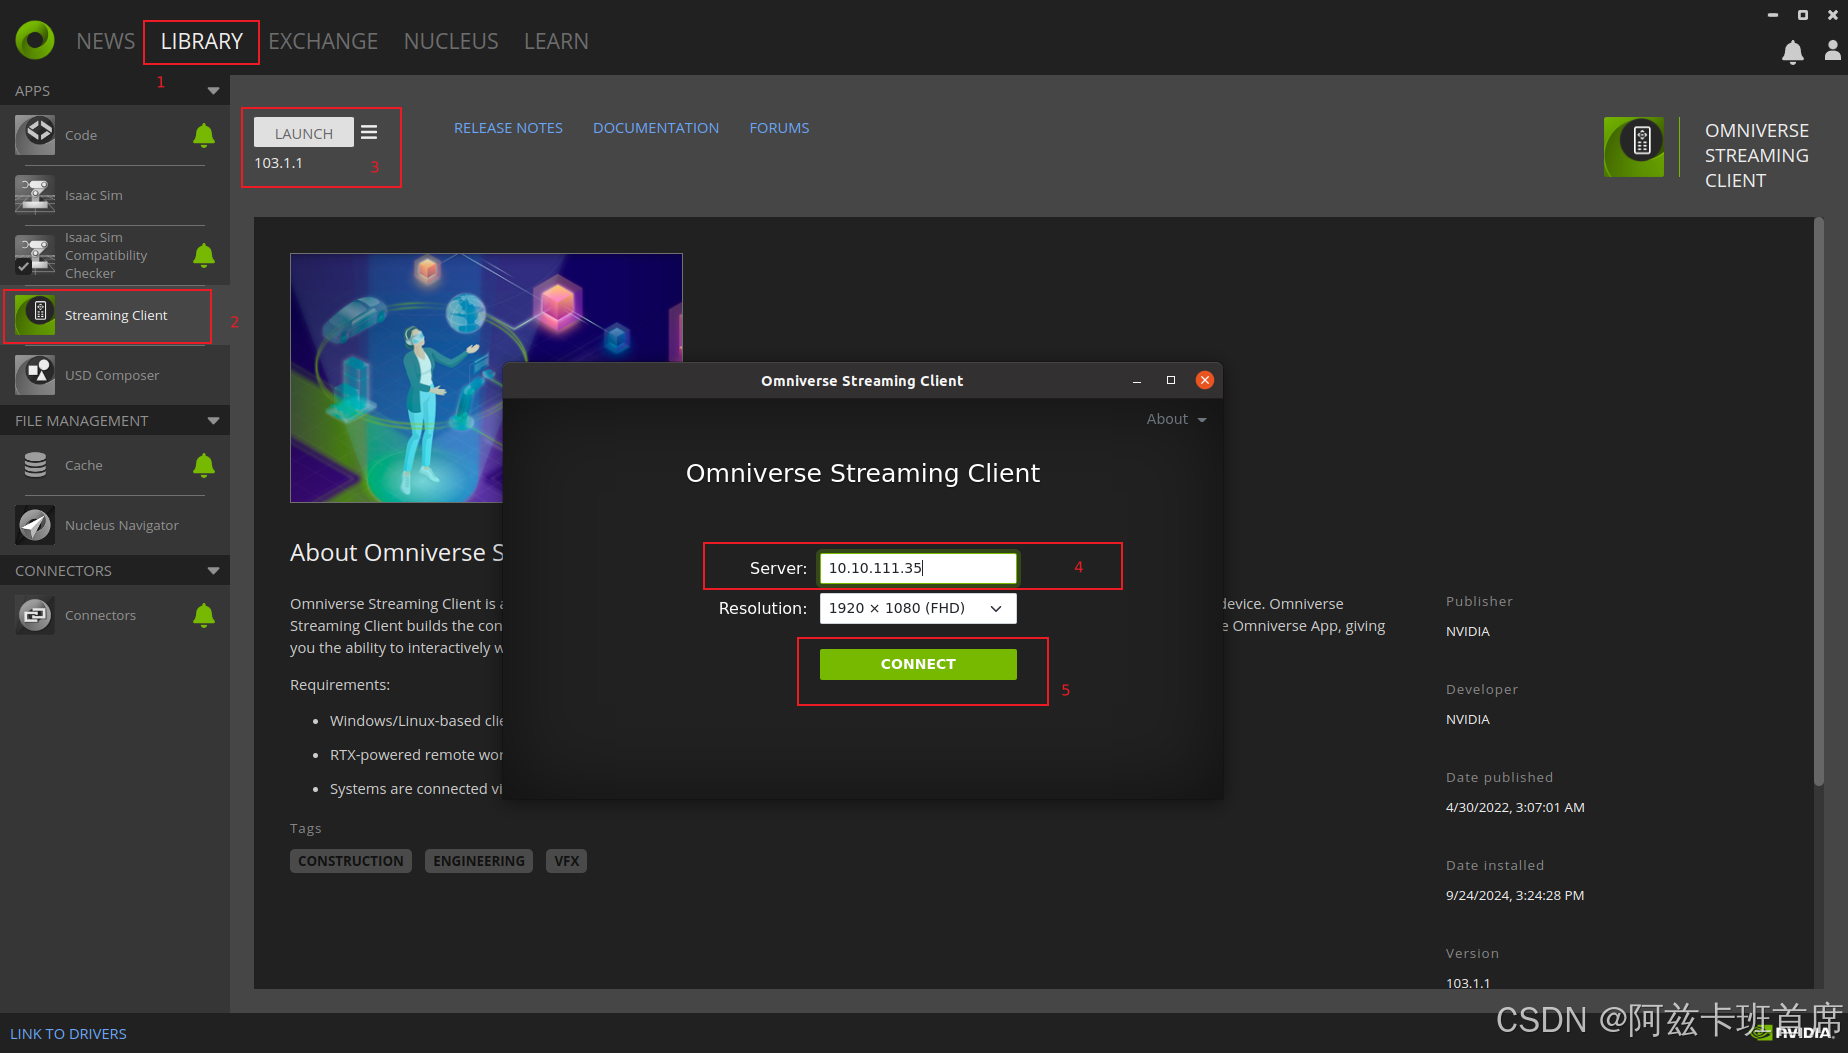1848x1053 pixels.
Task: Click the ENGINEERING tag
Action: tap(478, 861)
